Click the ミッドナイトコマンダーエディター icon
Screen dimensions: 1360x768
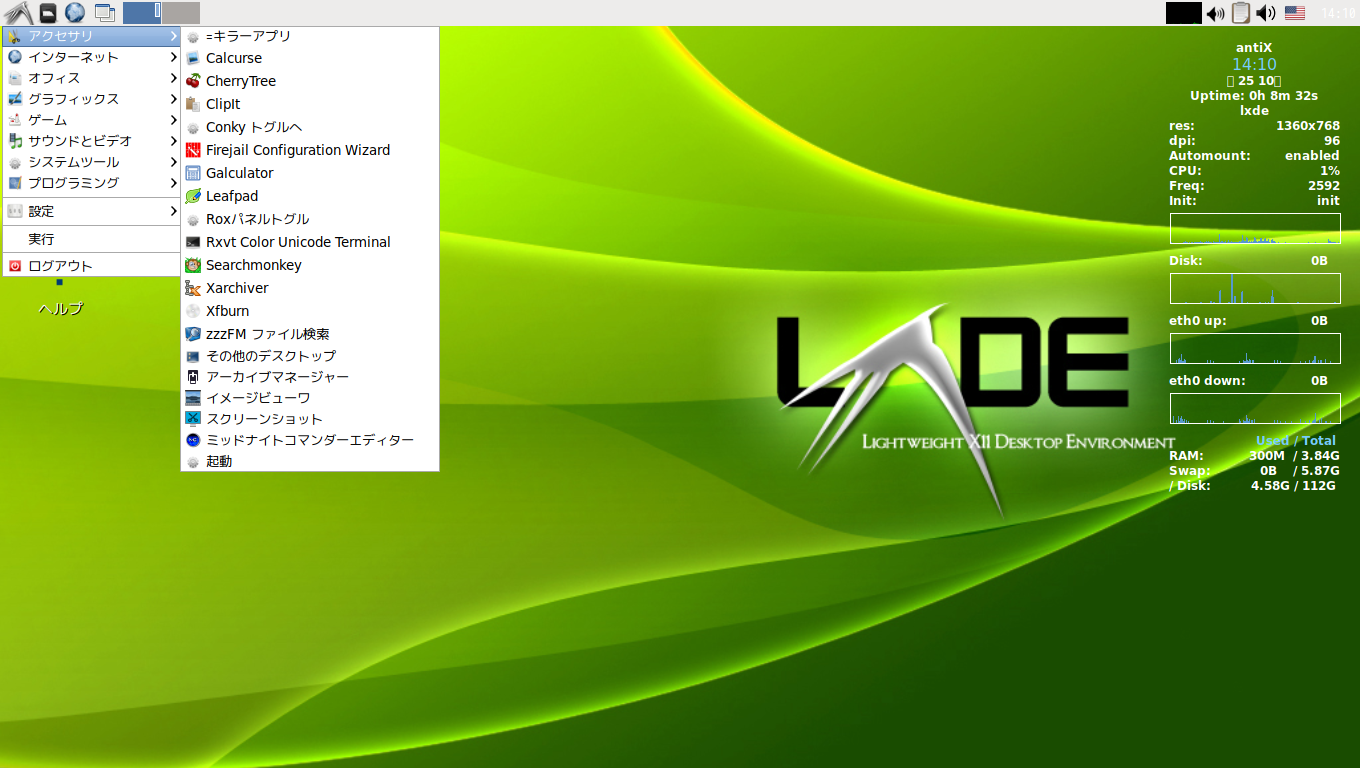pyautogui.click(x=193, y=440)
